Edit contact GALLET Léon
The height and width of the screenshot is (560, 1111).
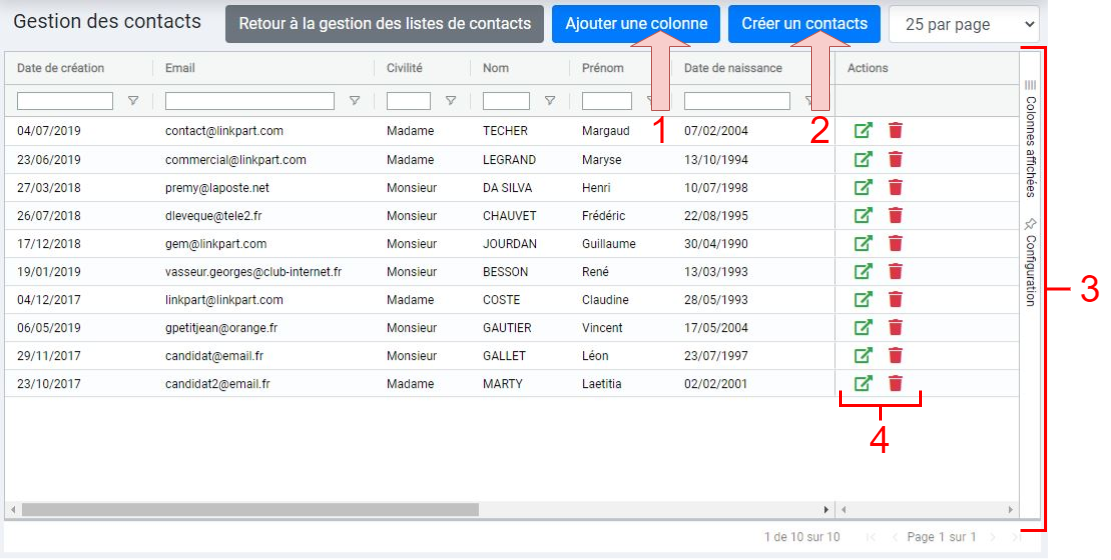point(863,356)
